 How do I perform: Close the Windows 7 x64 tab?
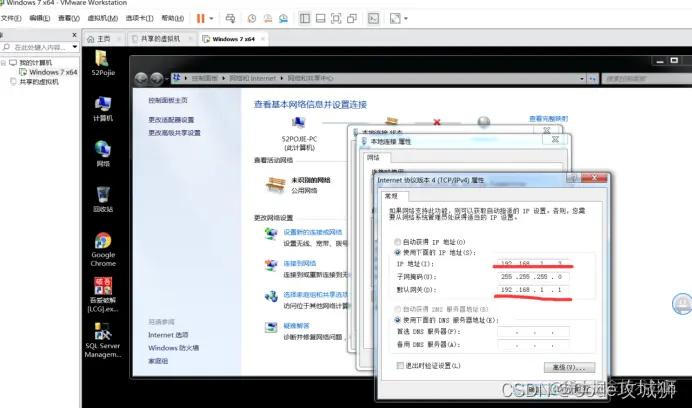tap(263, 39)
